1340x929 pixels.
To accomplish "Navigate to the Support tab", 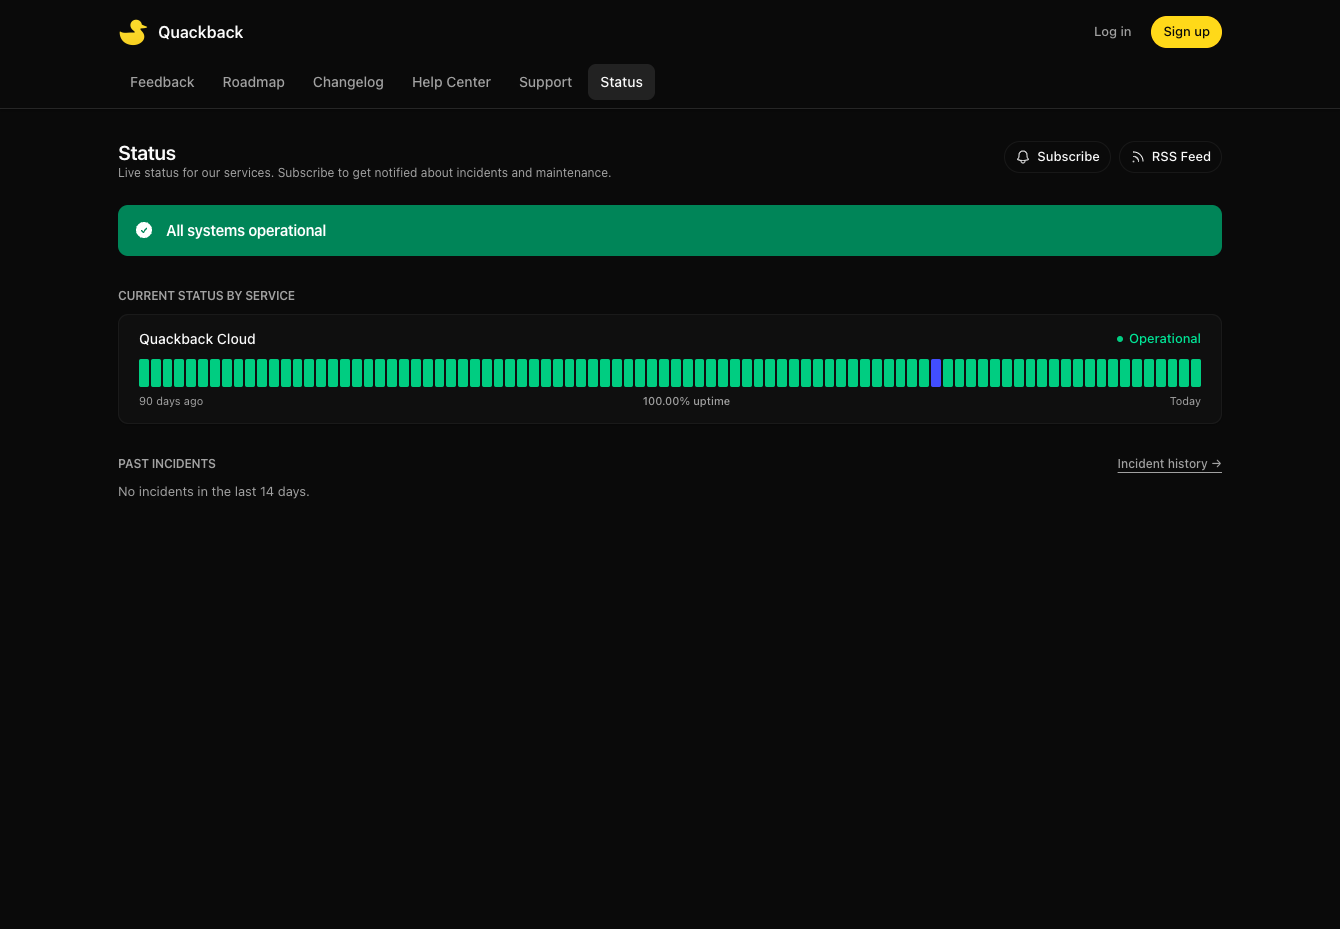I will click(545, 82).
